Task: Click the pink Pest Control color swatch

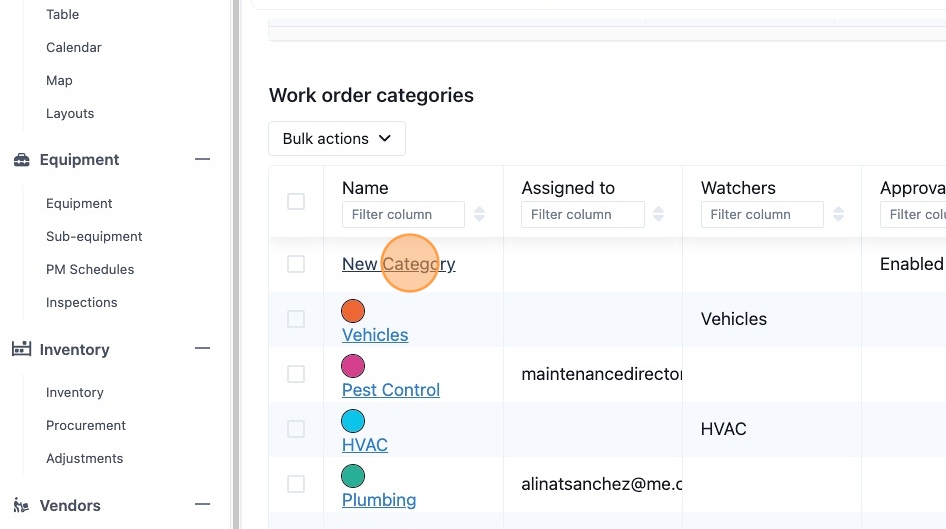Action: 353,366
